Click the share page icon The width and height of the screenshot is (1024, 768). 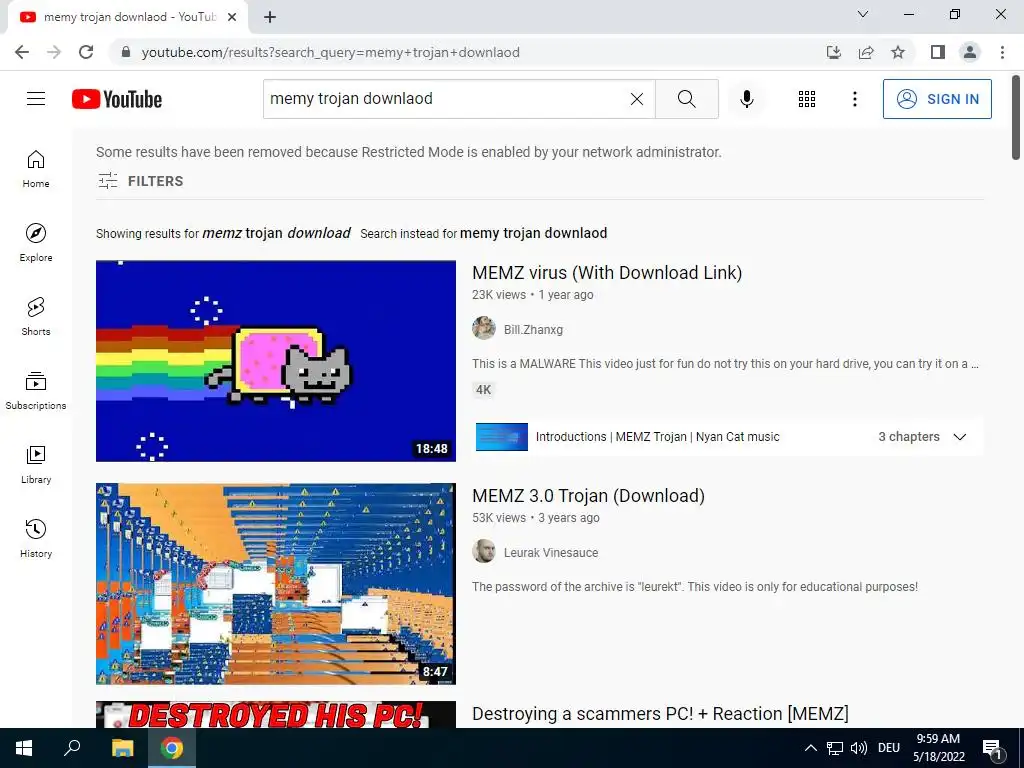pyautogui.click(x=866, y=52)
